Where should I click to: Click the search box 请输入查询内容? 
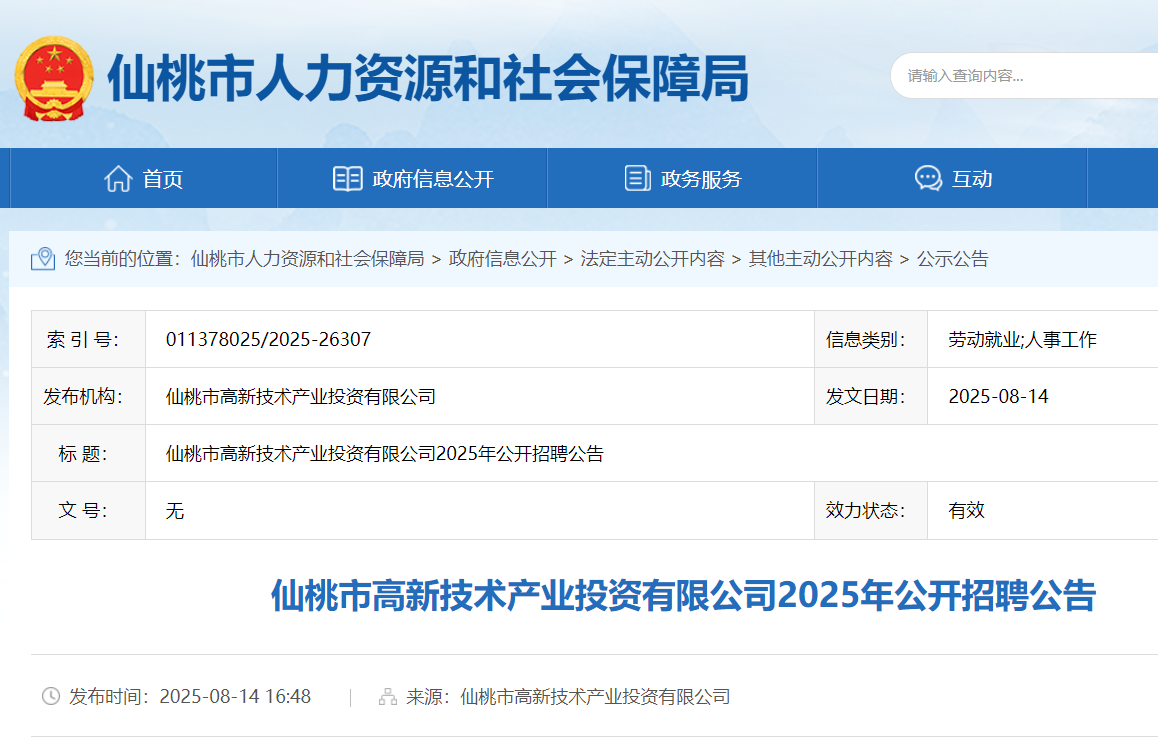coord(1025,75)
